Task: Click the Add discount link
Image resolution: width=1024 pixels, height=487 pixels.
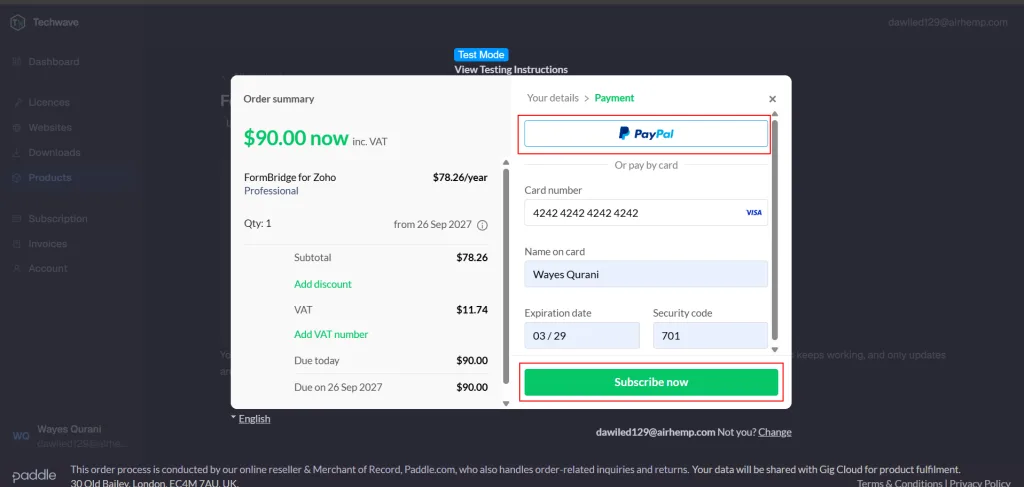Action: point(323,284)
